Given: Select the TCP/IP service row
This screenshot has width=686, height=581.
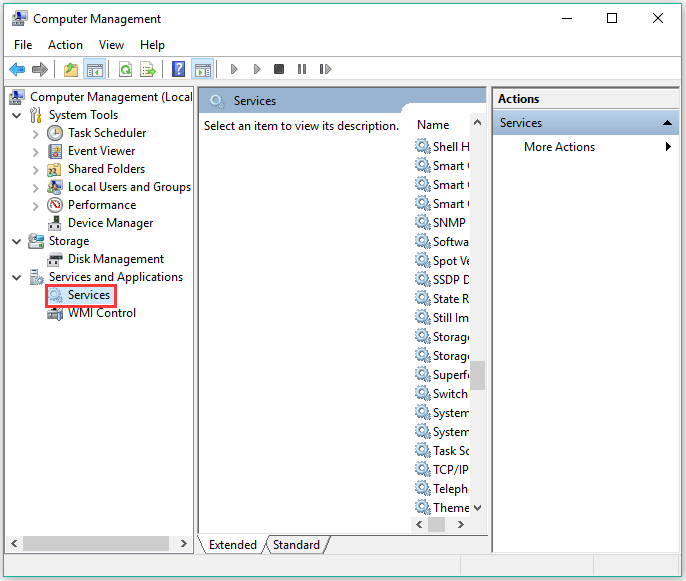Looking at the screenshot, I should (x=442, y=470).
